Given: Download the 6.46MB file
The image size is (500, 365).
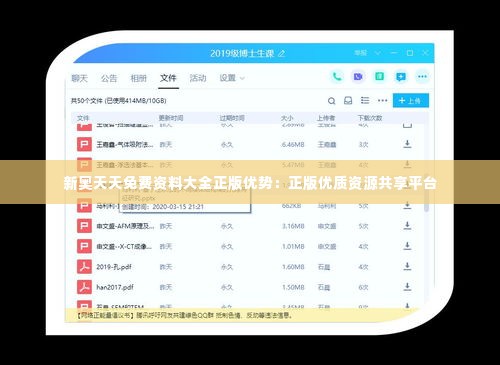Looking at the screenshot, I should pos(407,144).
